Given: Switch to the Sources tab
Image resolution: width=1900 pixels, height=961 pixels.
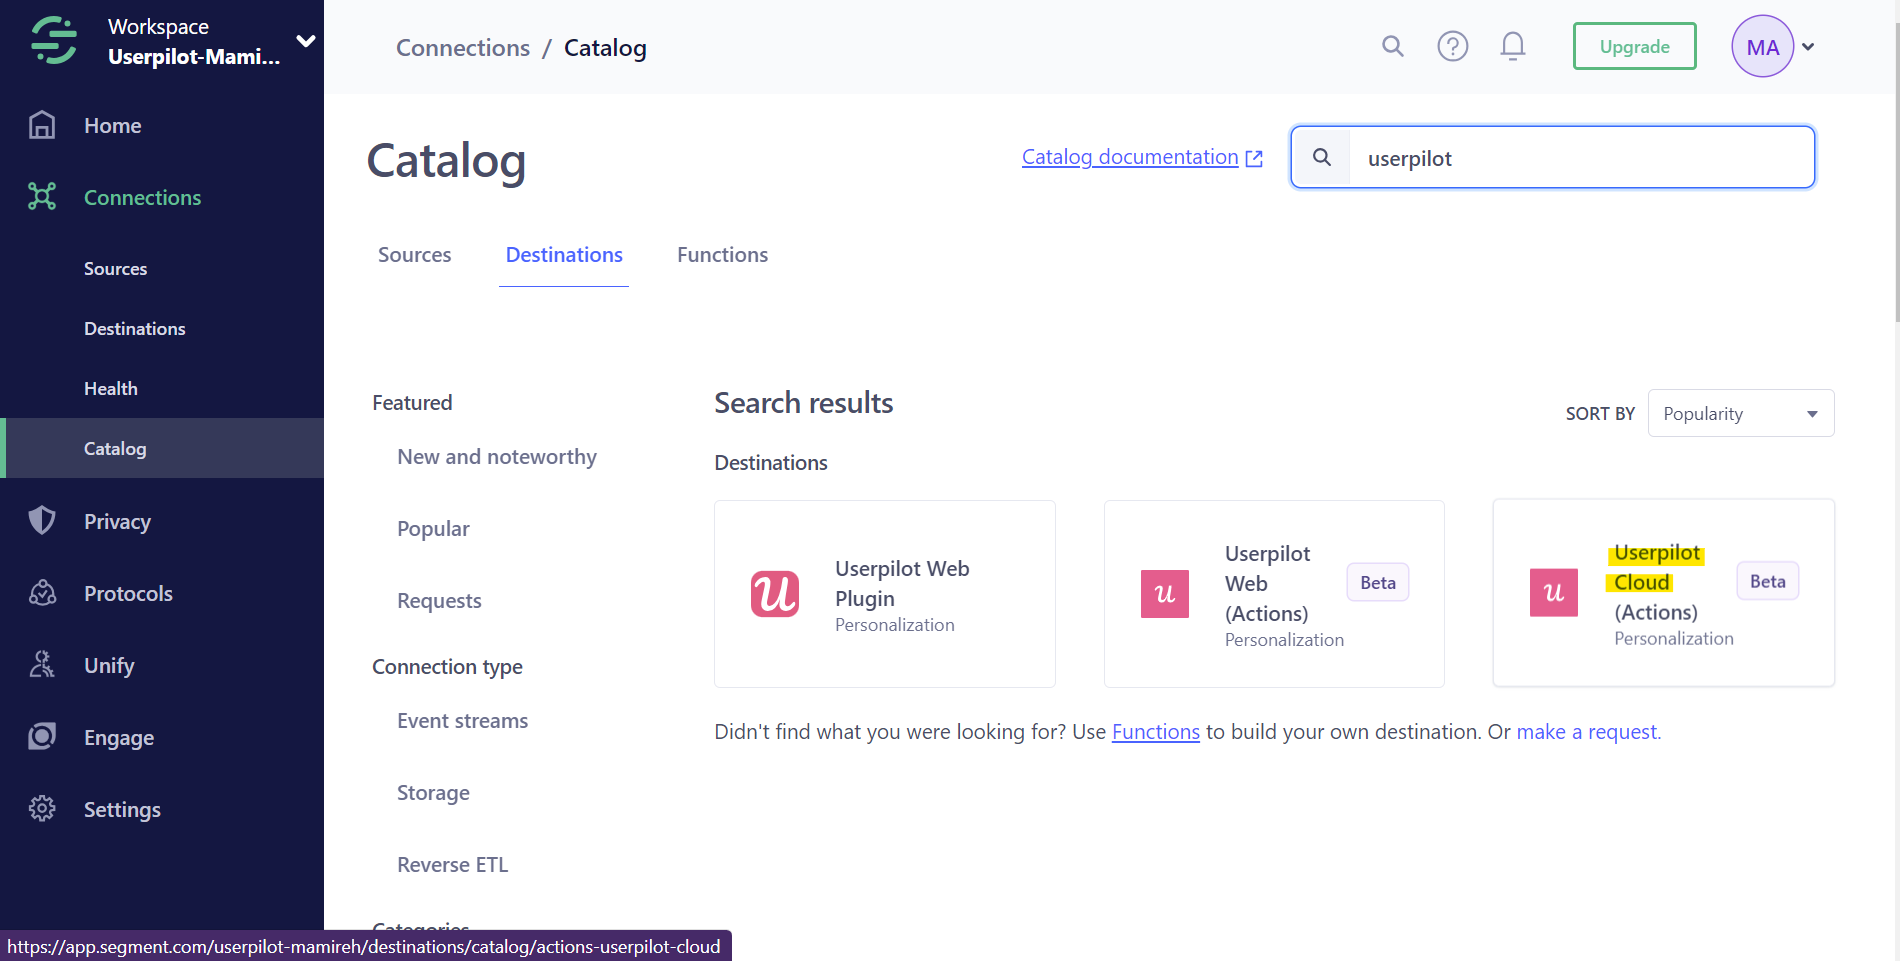Looking at the screenshot, I should click(414, 255).
